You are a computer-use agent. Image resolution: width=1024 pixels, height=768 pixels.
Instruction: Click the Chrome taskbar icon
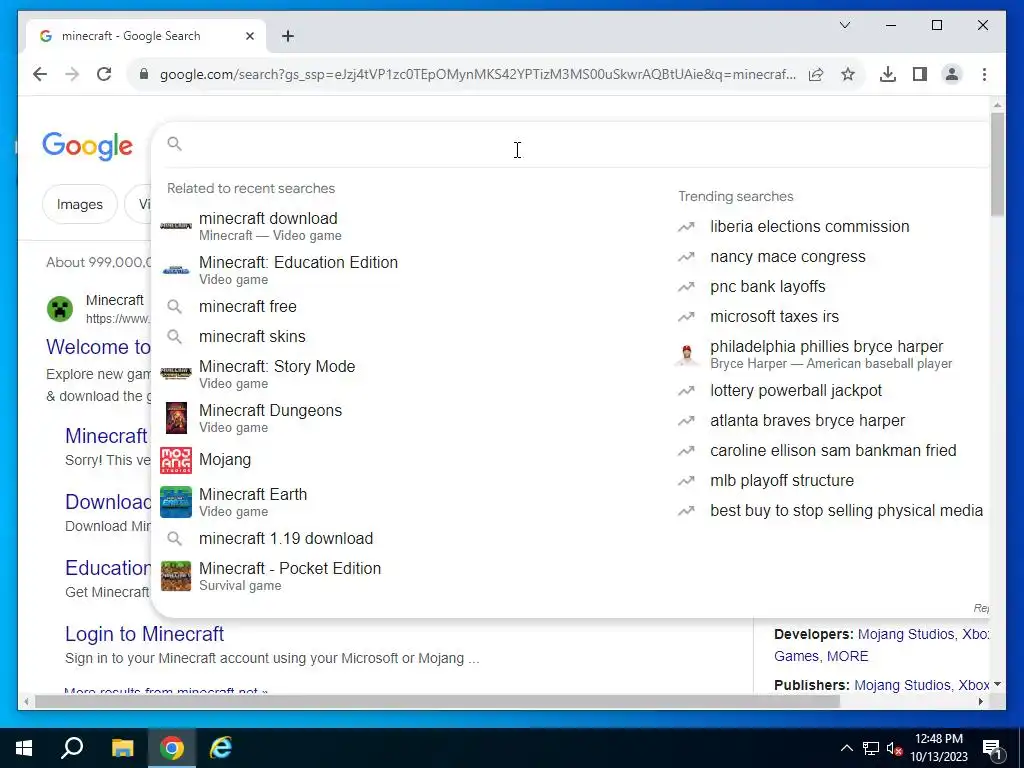point(172,748)
